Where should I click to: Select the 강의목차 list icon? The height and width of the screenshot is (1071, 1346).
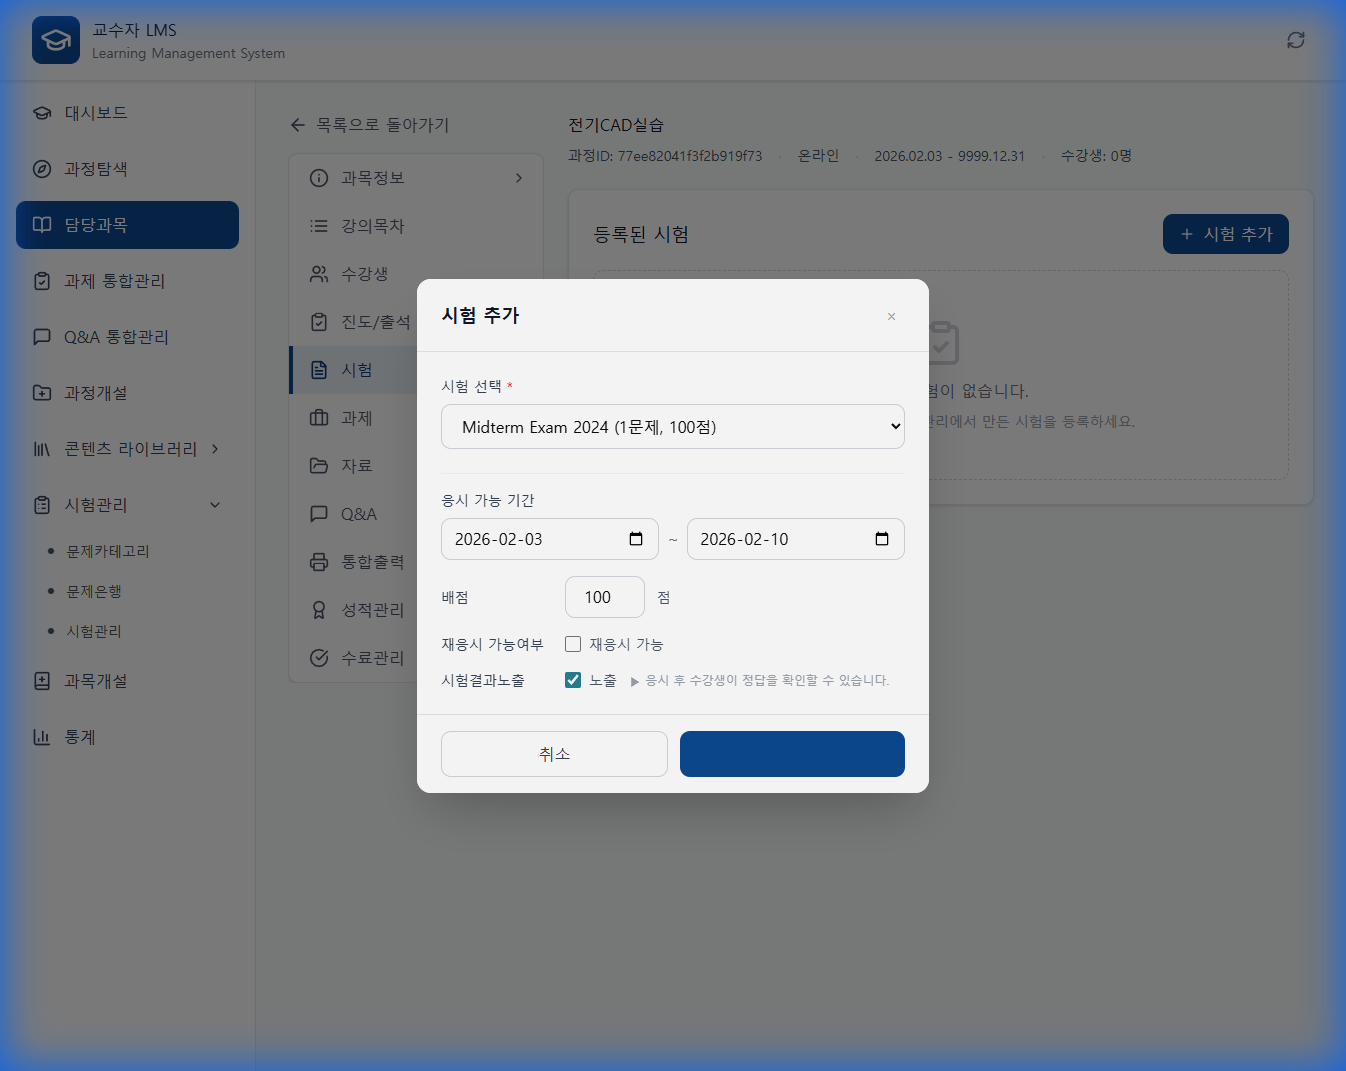coord(318,226)
